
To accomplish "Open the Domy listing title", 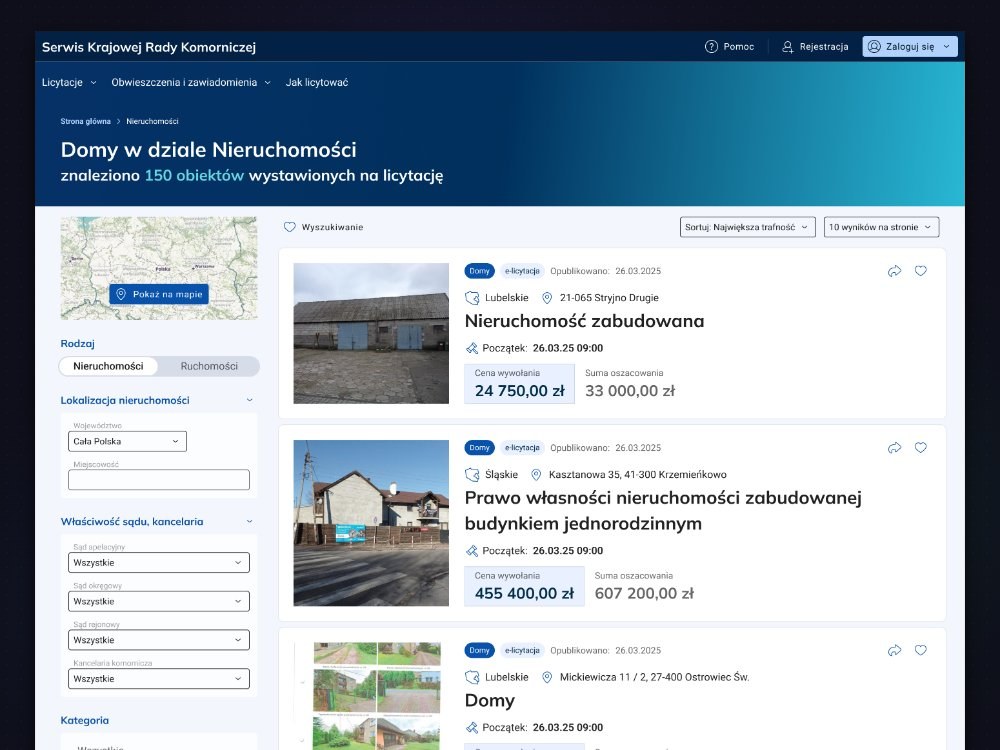I will (x=490, y=700).
